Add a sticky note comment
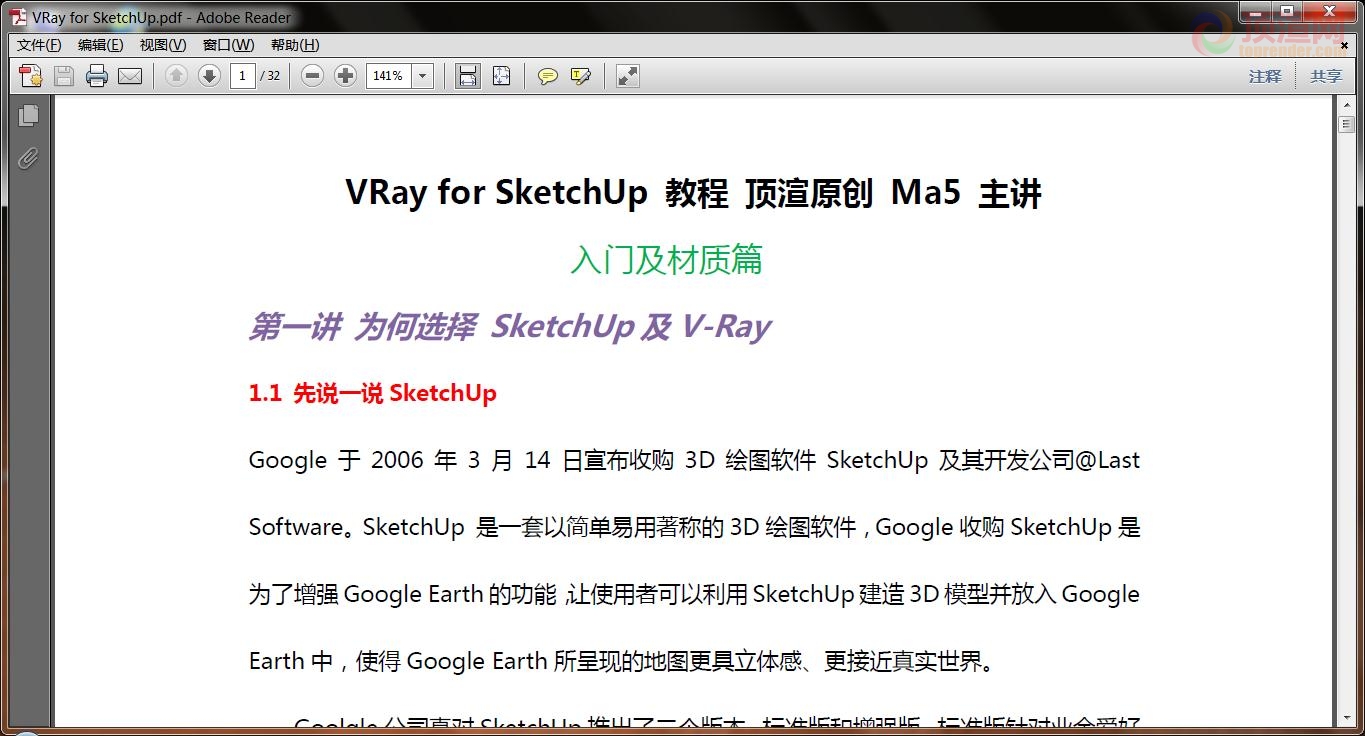 (547, 76)
